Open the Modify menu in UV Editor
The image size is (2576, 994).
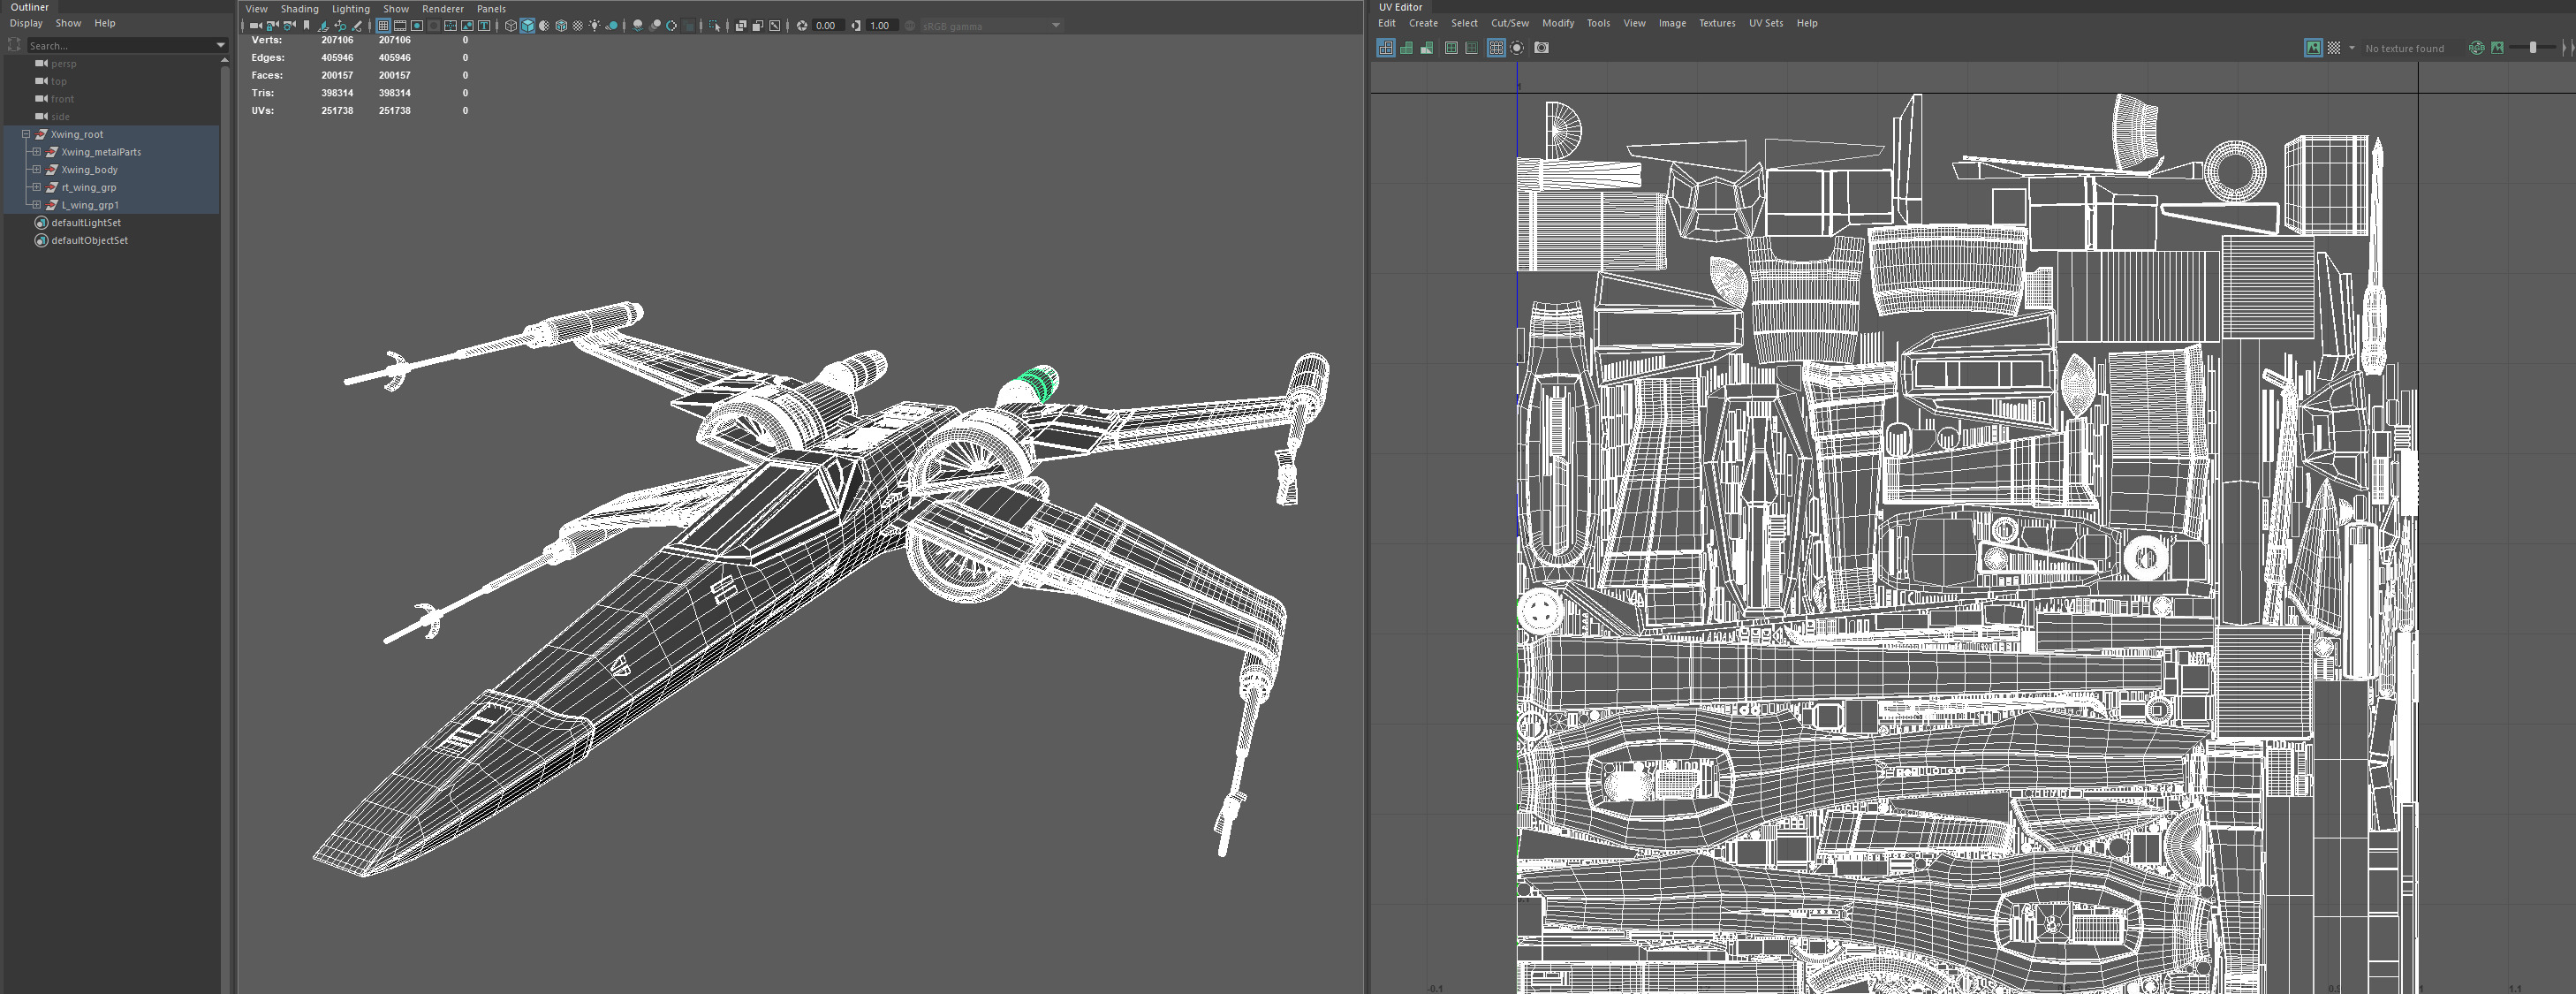(1557, 23)
